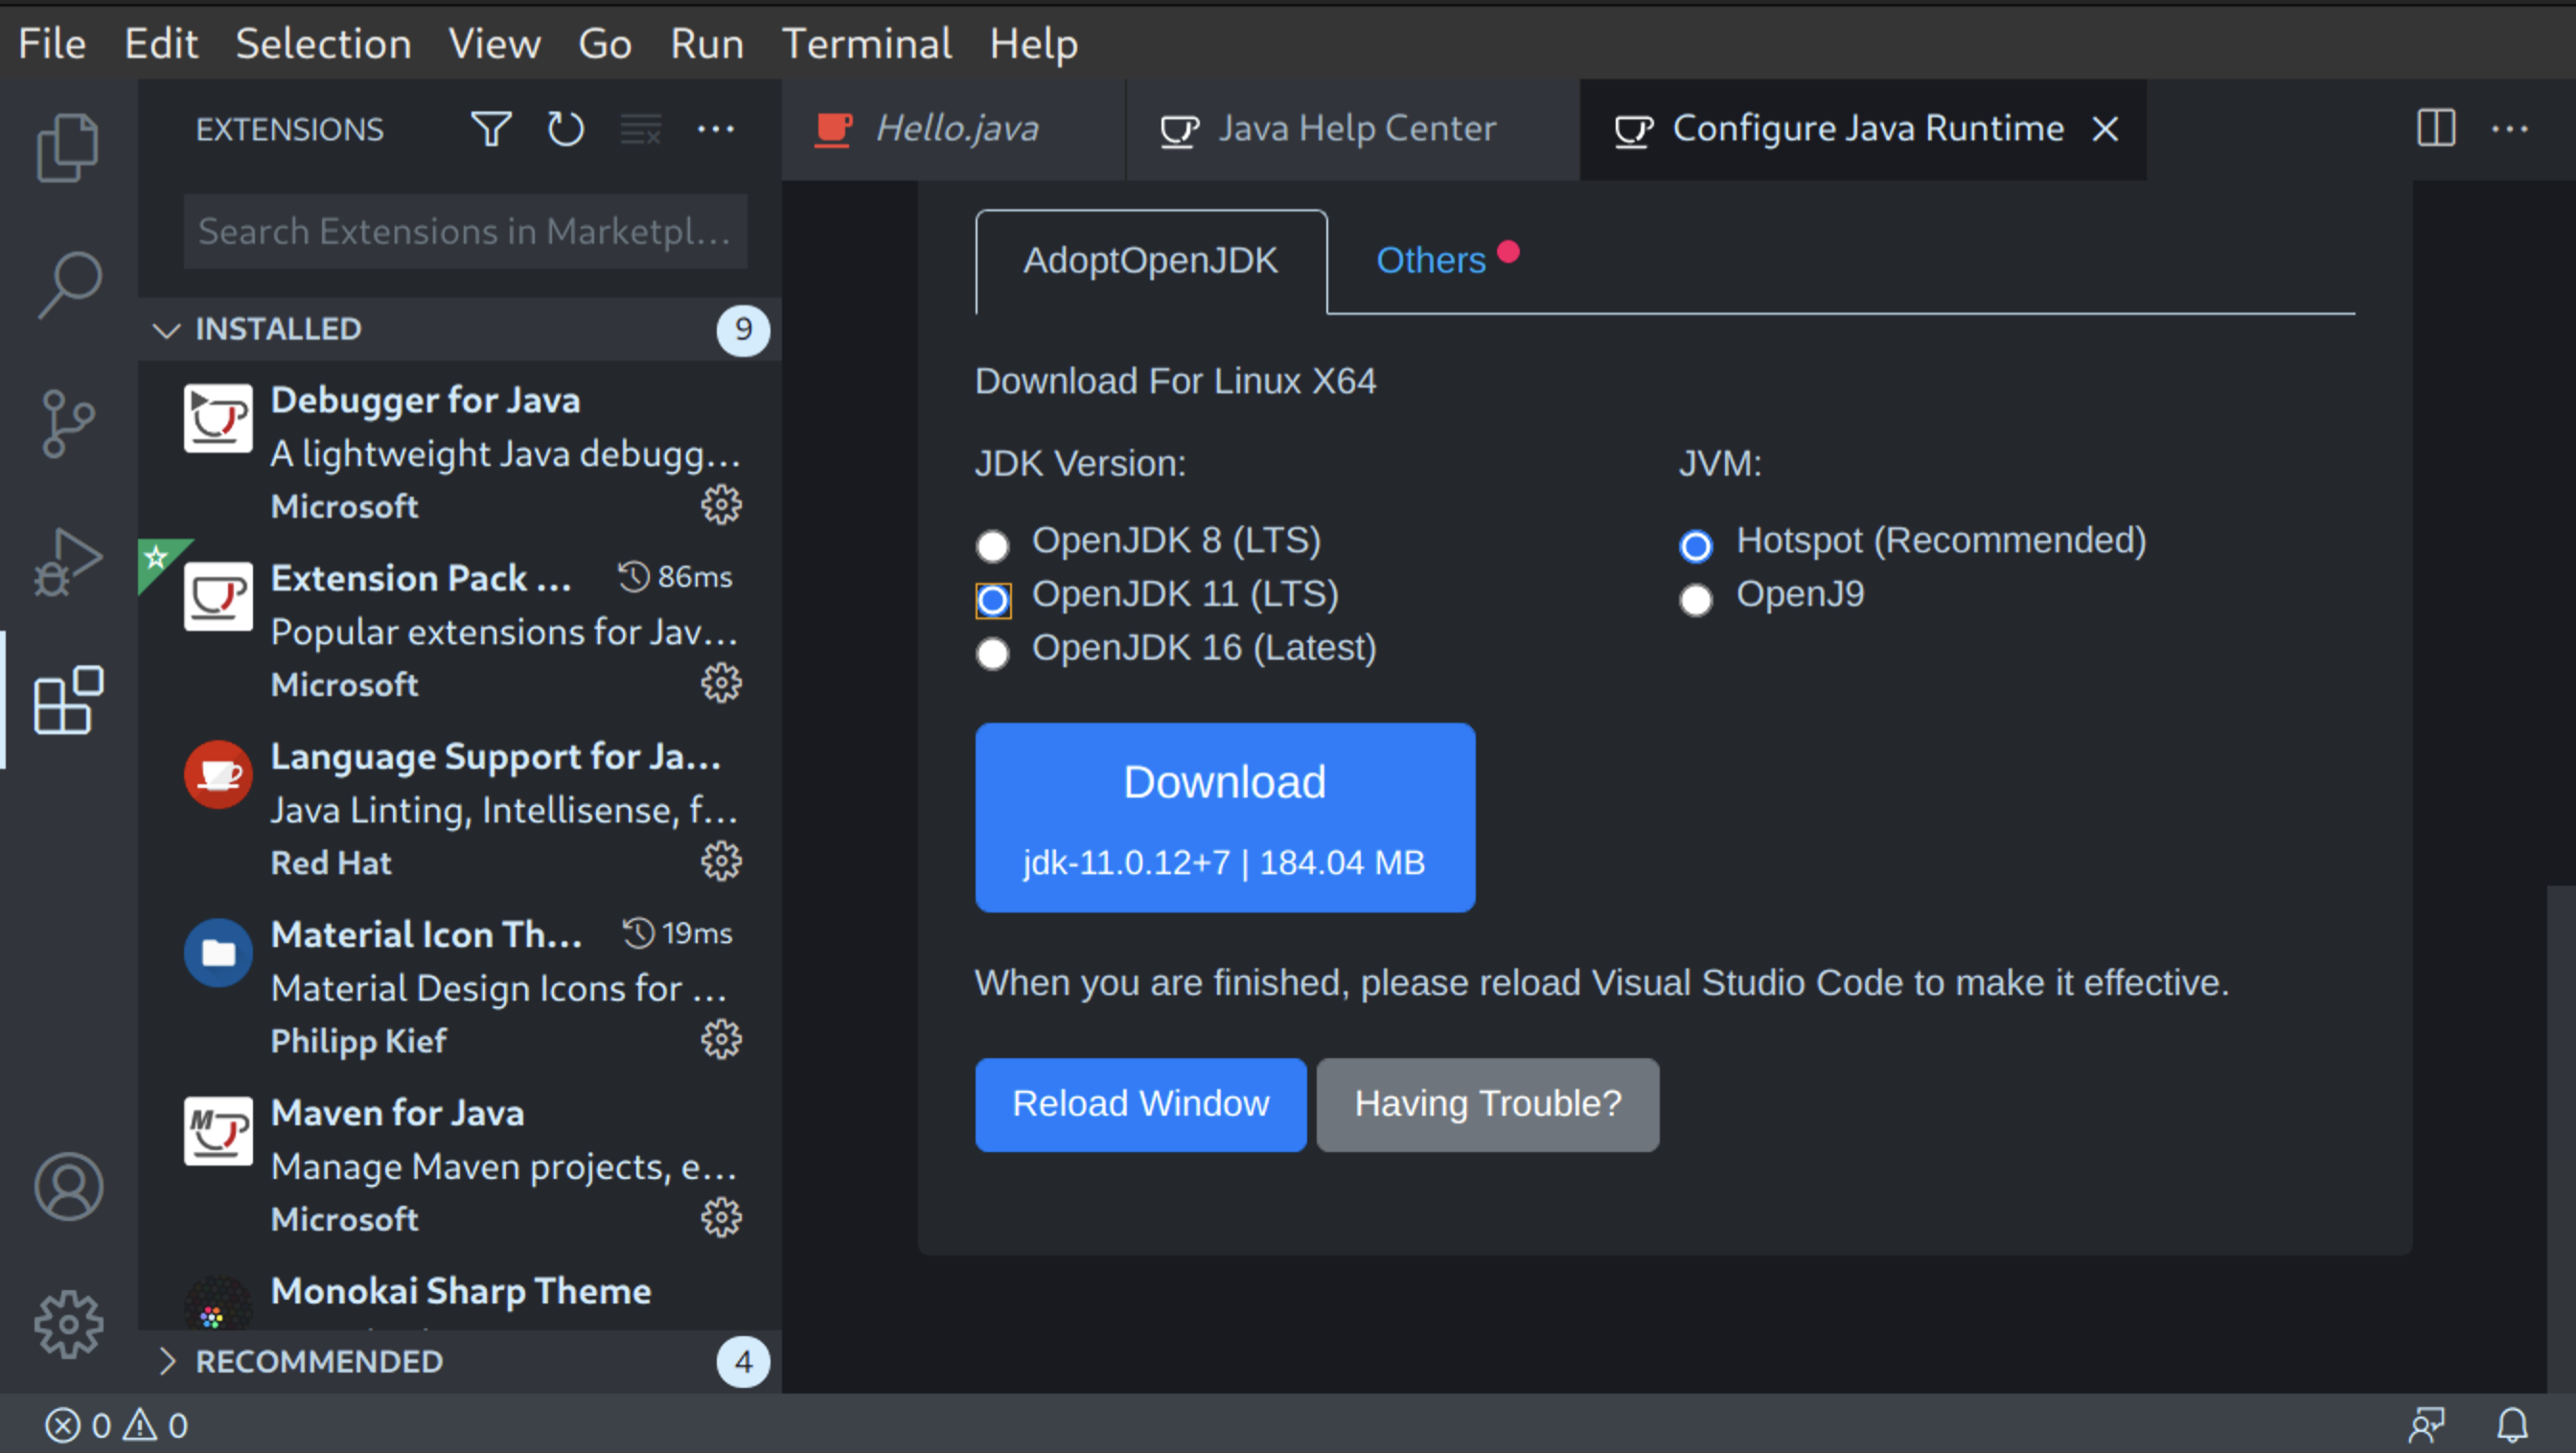Open Extension Pack extension entry title

[421, 578]
